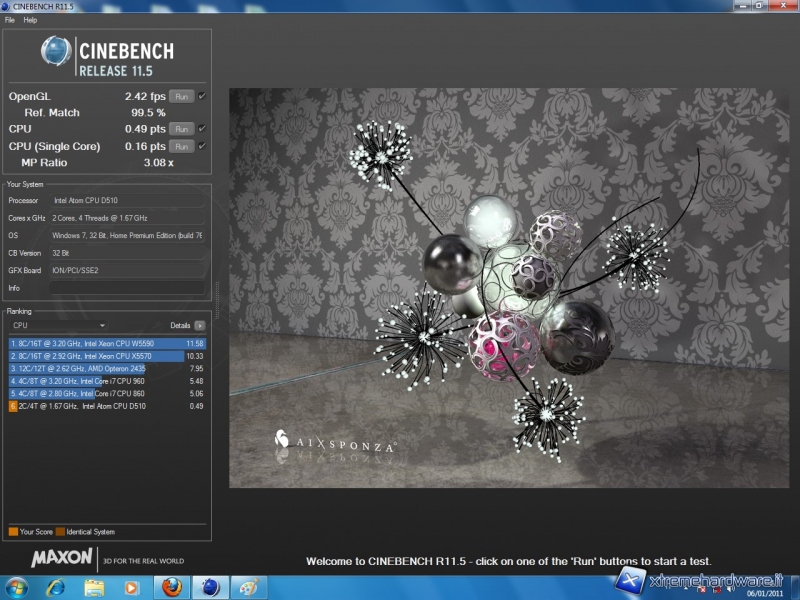Run the OpenGL benchmark test
The image size is (800, 600).
(181, 97)
